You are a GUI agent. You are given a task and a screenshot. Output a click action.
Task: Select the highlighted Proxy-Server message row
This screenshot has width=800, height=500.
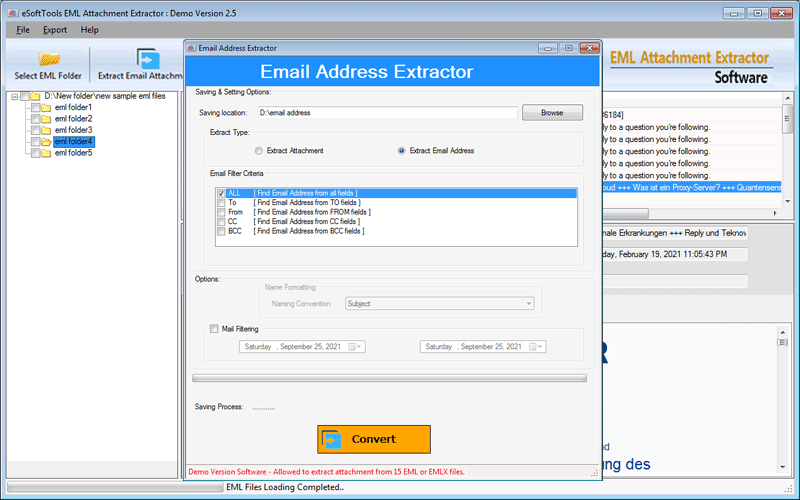(692, 188)
